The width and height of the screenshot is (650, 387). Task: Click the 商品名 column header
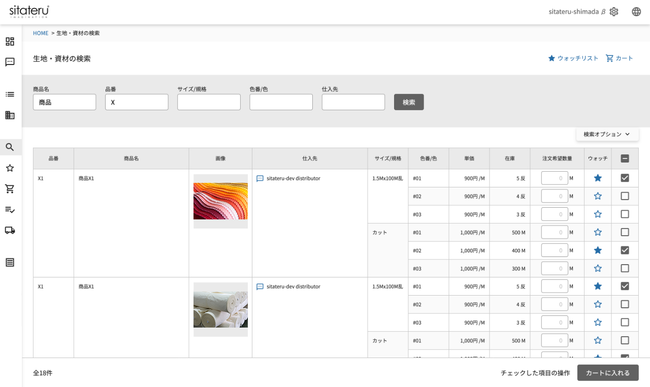pyautogui.click(x=131, y=159)
